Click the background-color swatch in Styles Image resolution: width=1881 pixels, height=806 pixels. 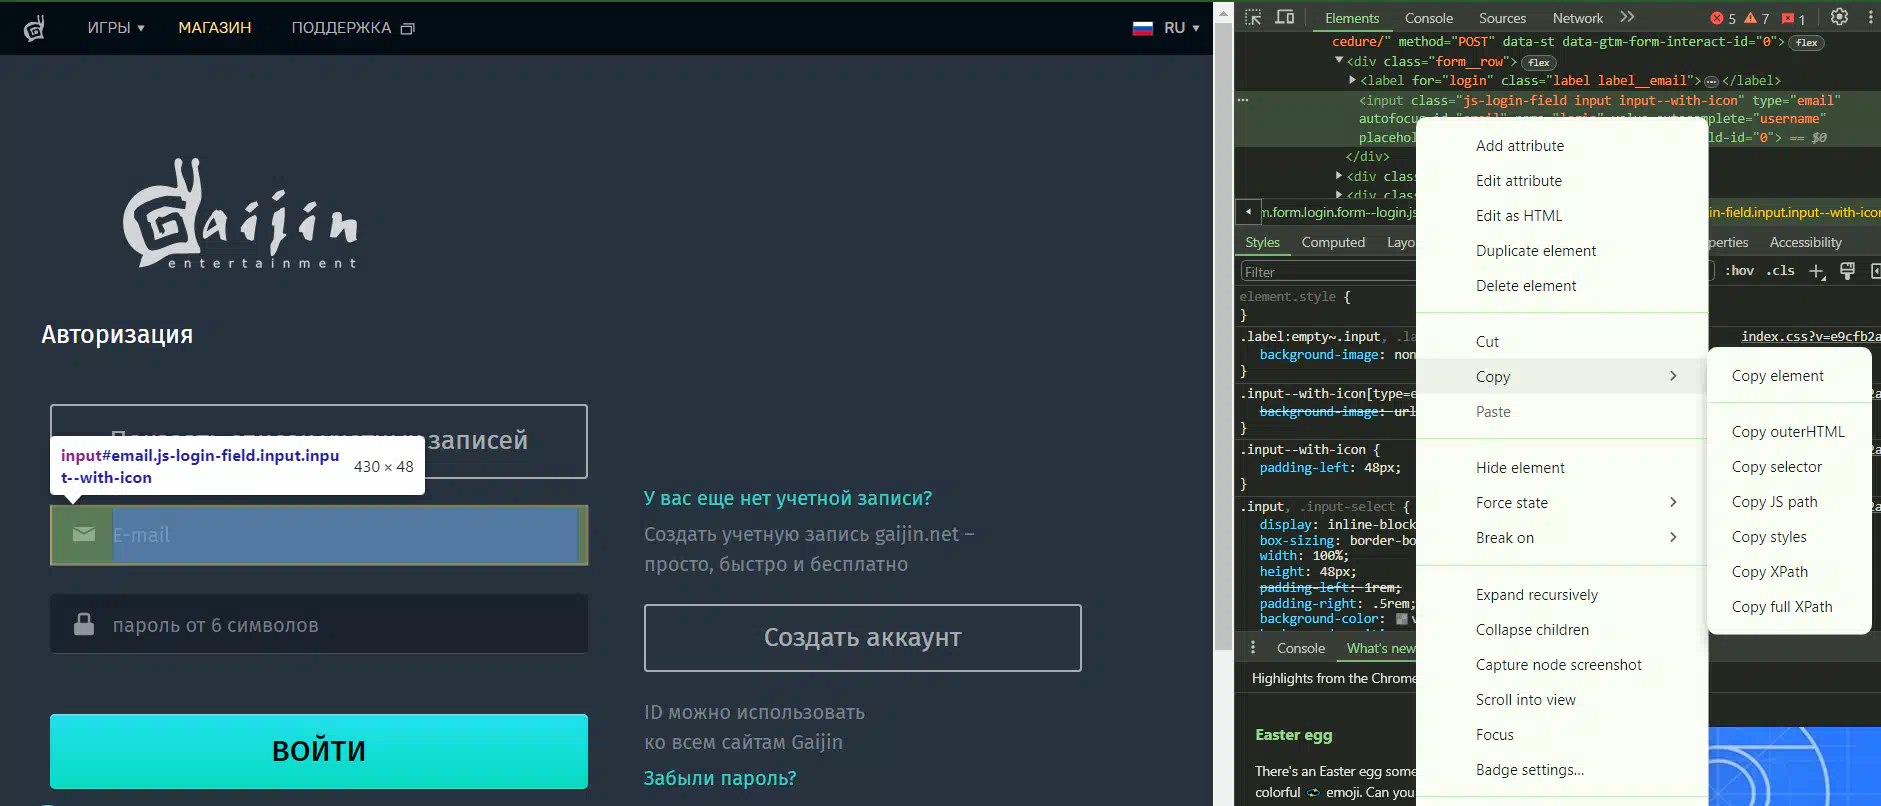click(1401, 619)
